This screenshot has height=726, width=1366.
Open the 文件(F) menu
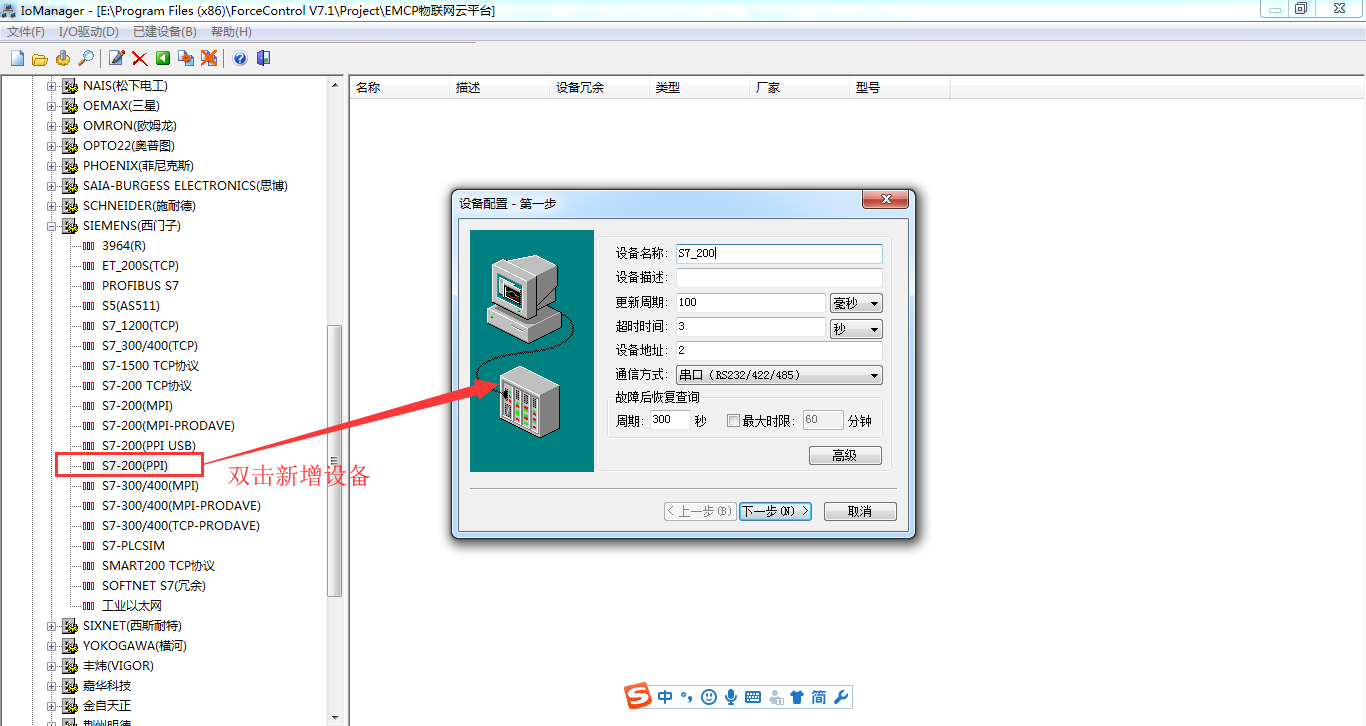pyautogui.click(x=26, y=32)
